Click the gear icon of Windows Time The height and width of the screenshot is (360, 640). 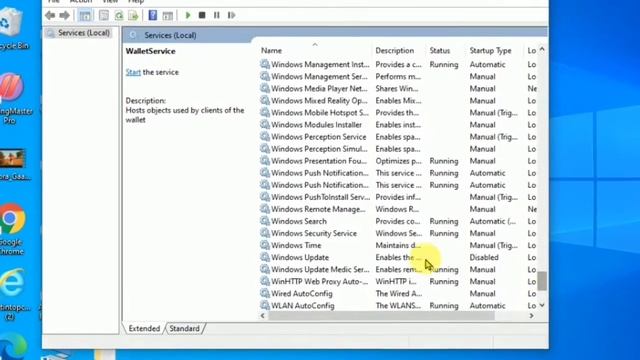[x=265, y=245]
